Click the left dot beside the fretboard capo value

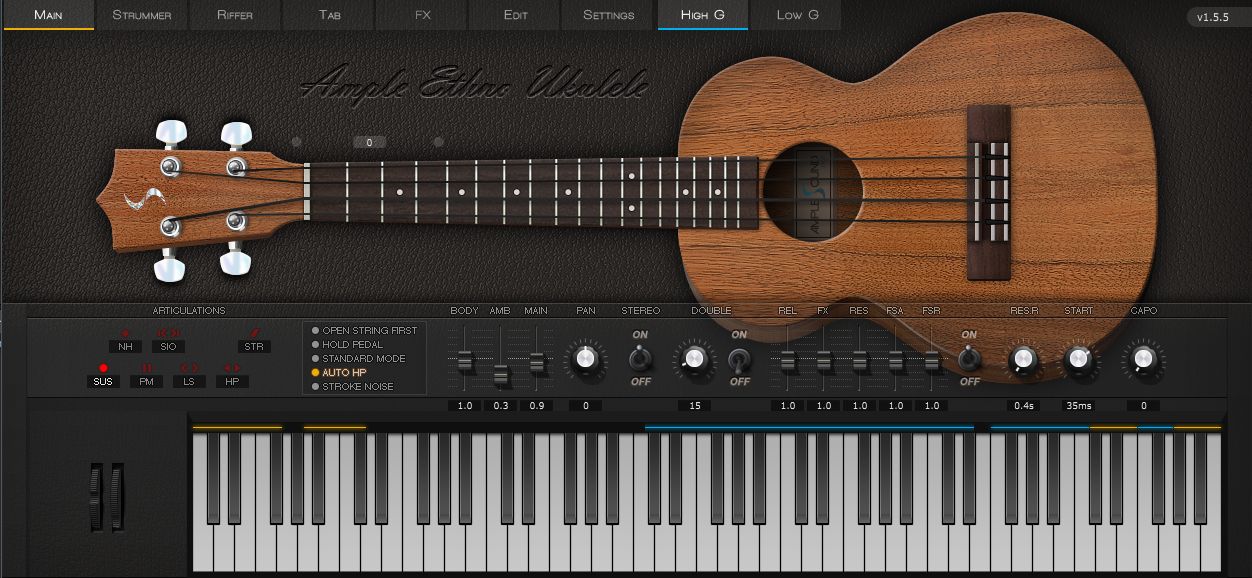297,142
